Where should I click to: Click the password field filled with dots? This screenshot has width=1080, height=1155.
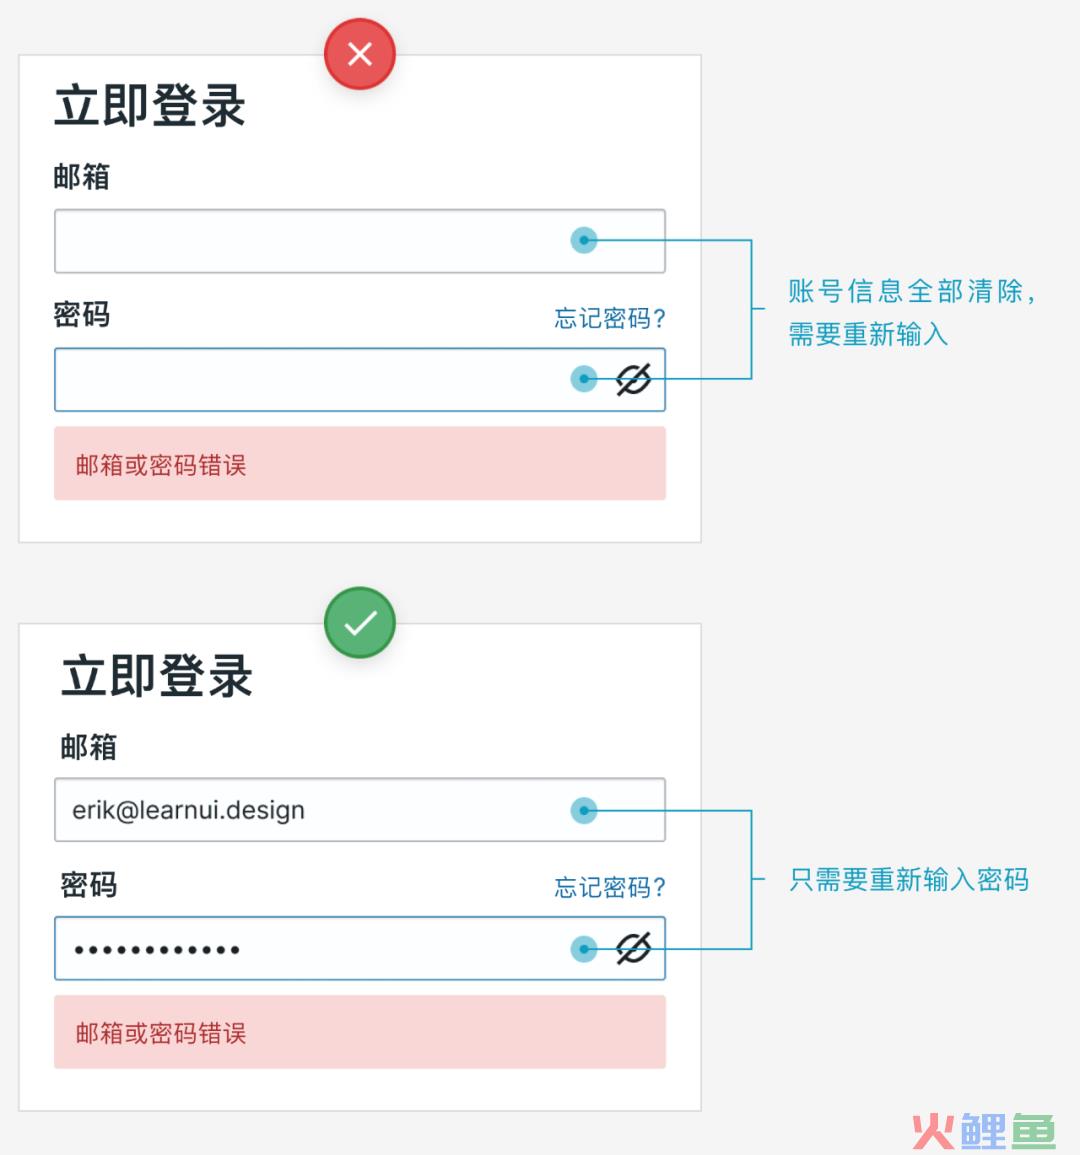300,948
